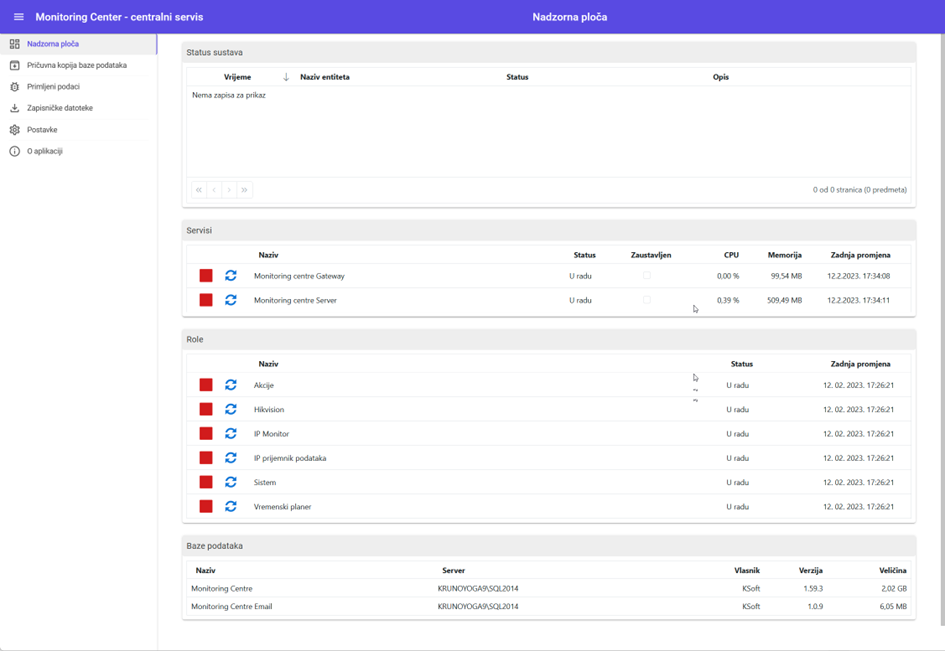Restart the Monitoring centre Server service

pos(231,300)
